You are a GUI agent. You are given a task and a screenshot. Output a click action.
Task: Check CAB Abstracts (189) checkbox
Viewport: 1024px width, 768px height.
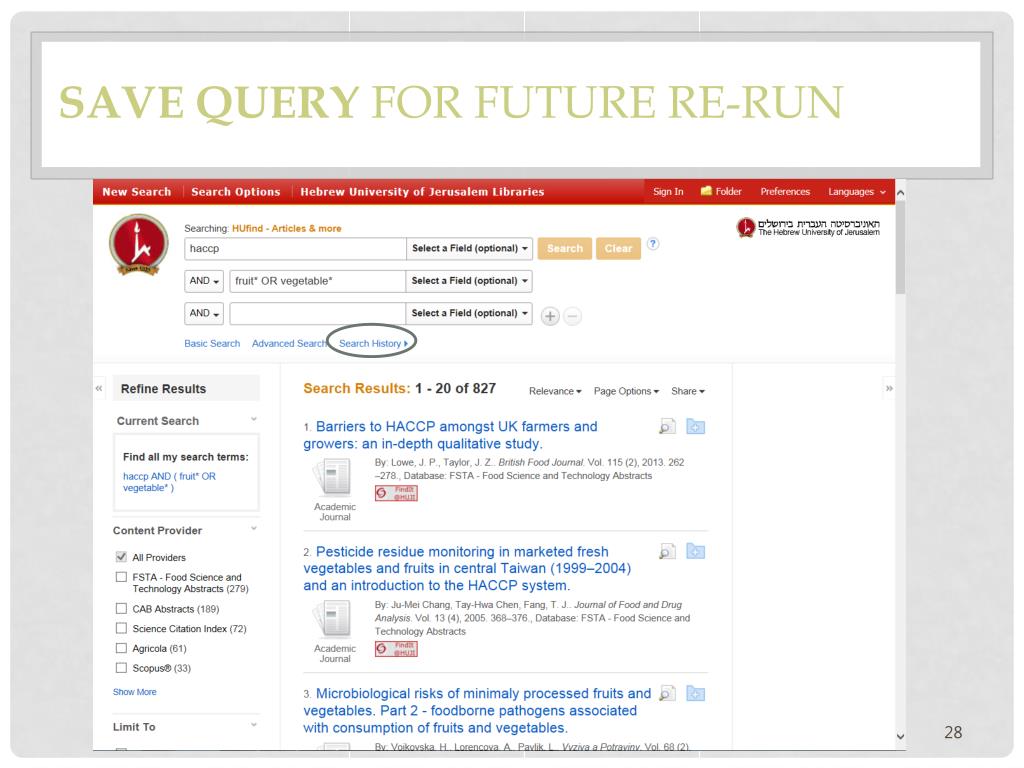(x=121, y=609)
